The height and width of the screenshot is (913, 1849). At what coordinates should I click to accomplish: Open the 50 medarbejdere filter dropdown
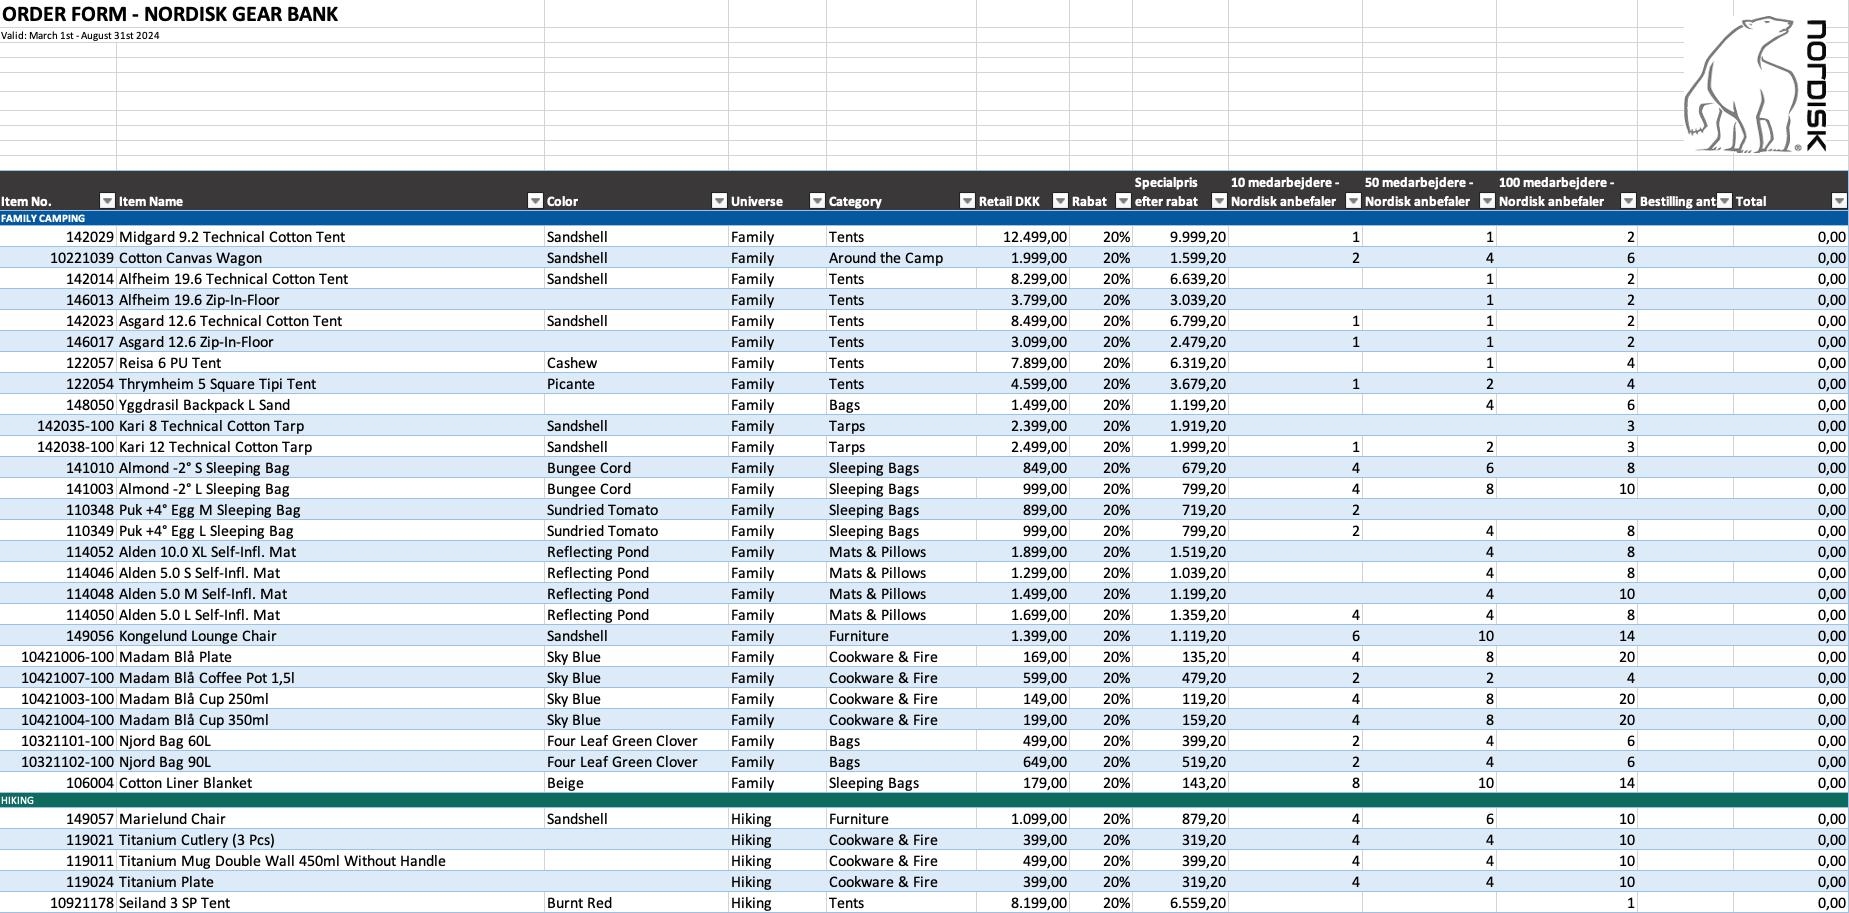click(x=1487, y=201)
